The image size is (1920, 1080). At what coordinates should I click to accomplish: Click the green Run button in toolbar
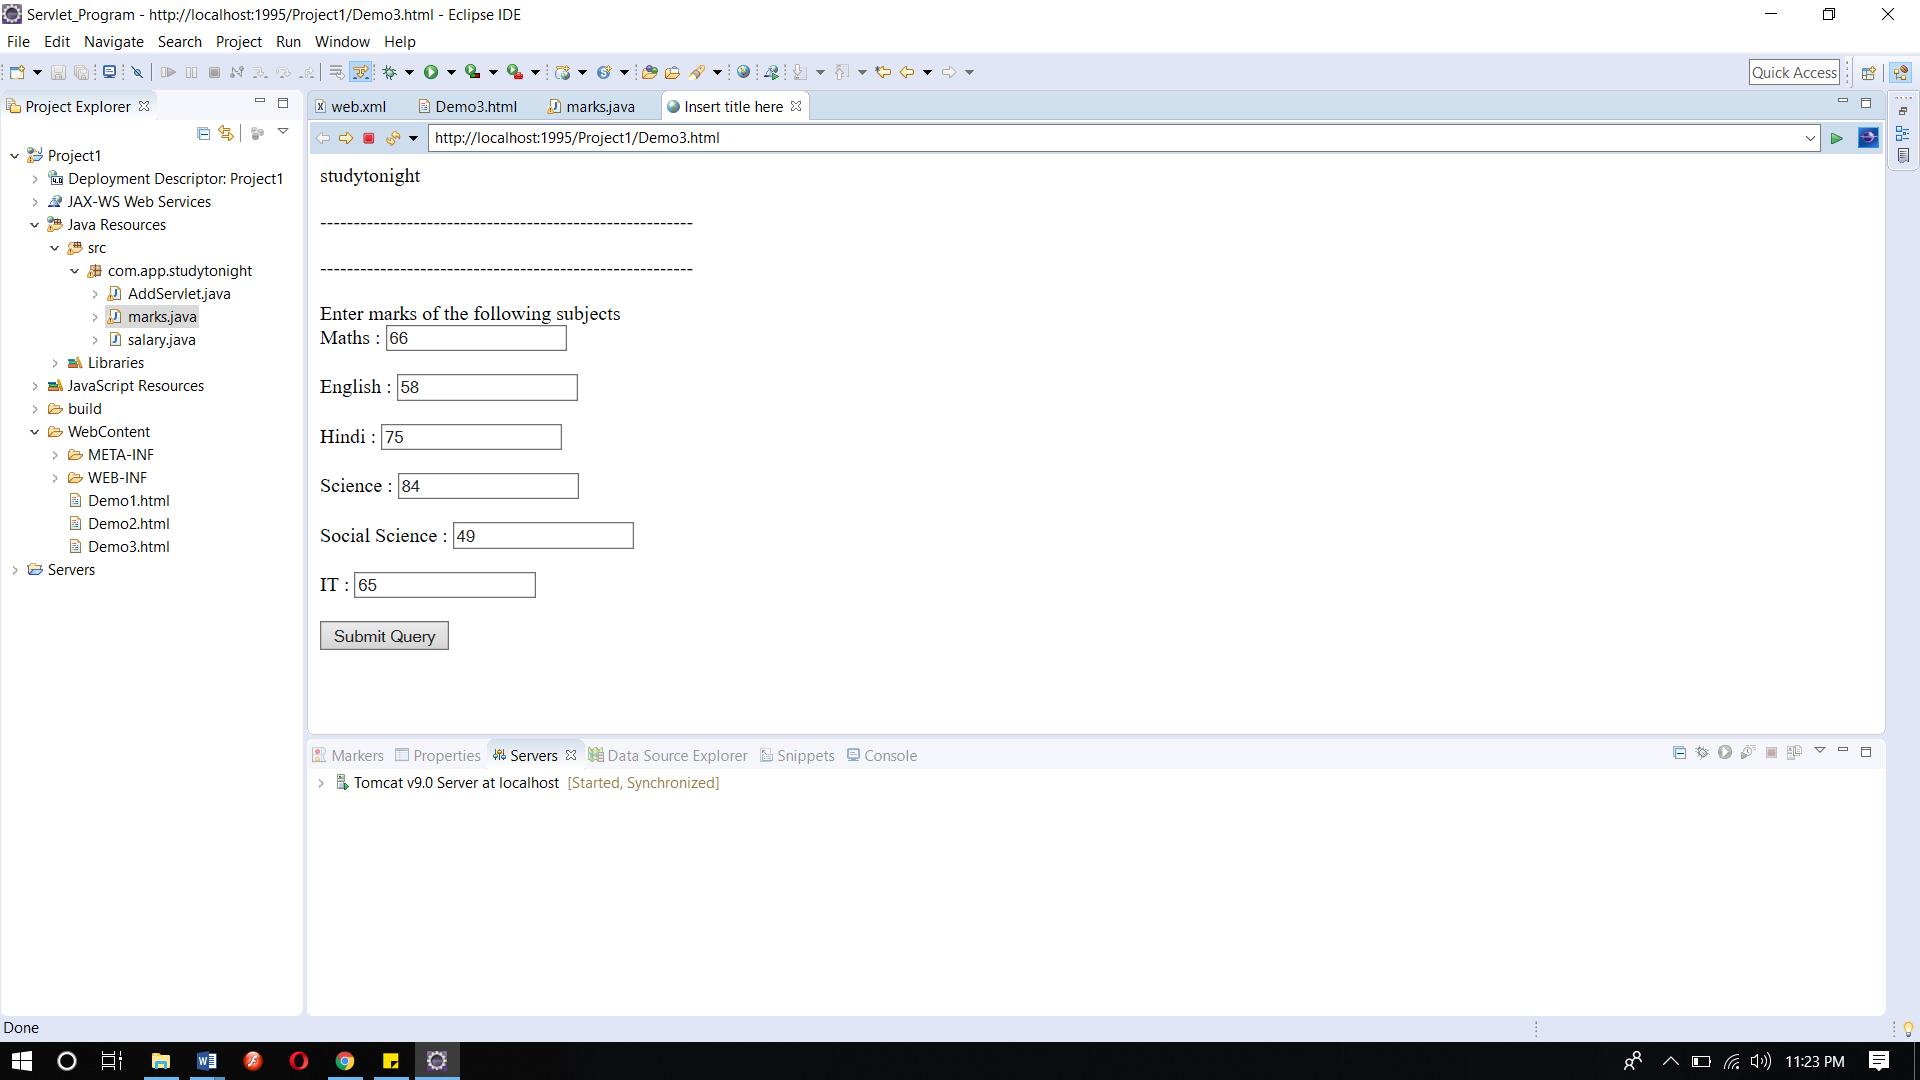(431, 72)
